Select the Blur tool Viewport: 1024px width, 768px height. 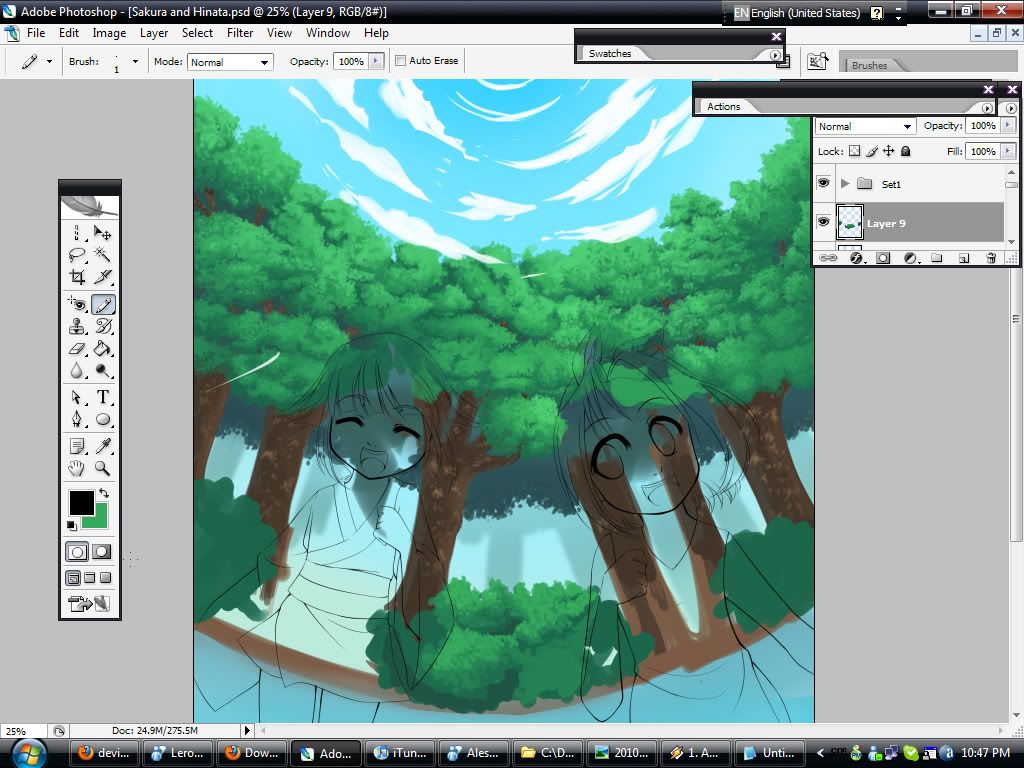coord(77,371)
